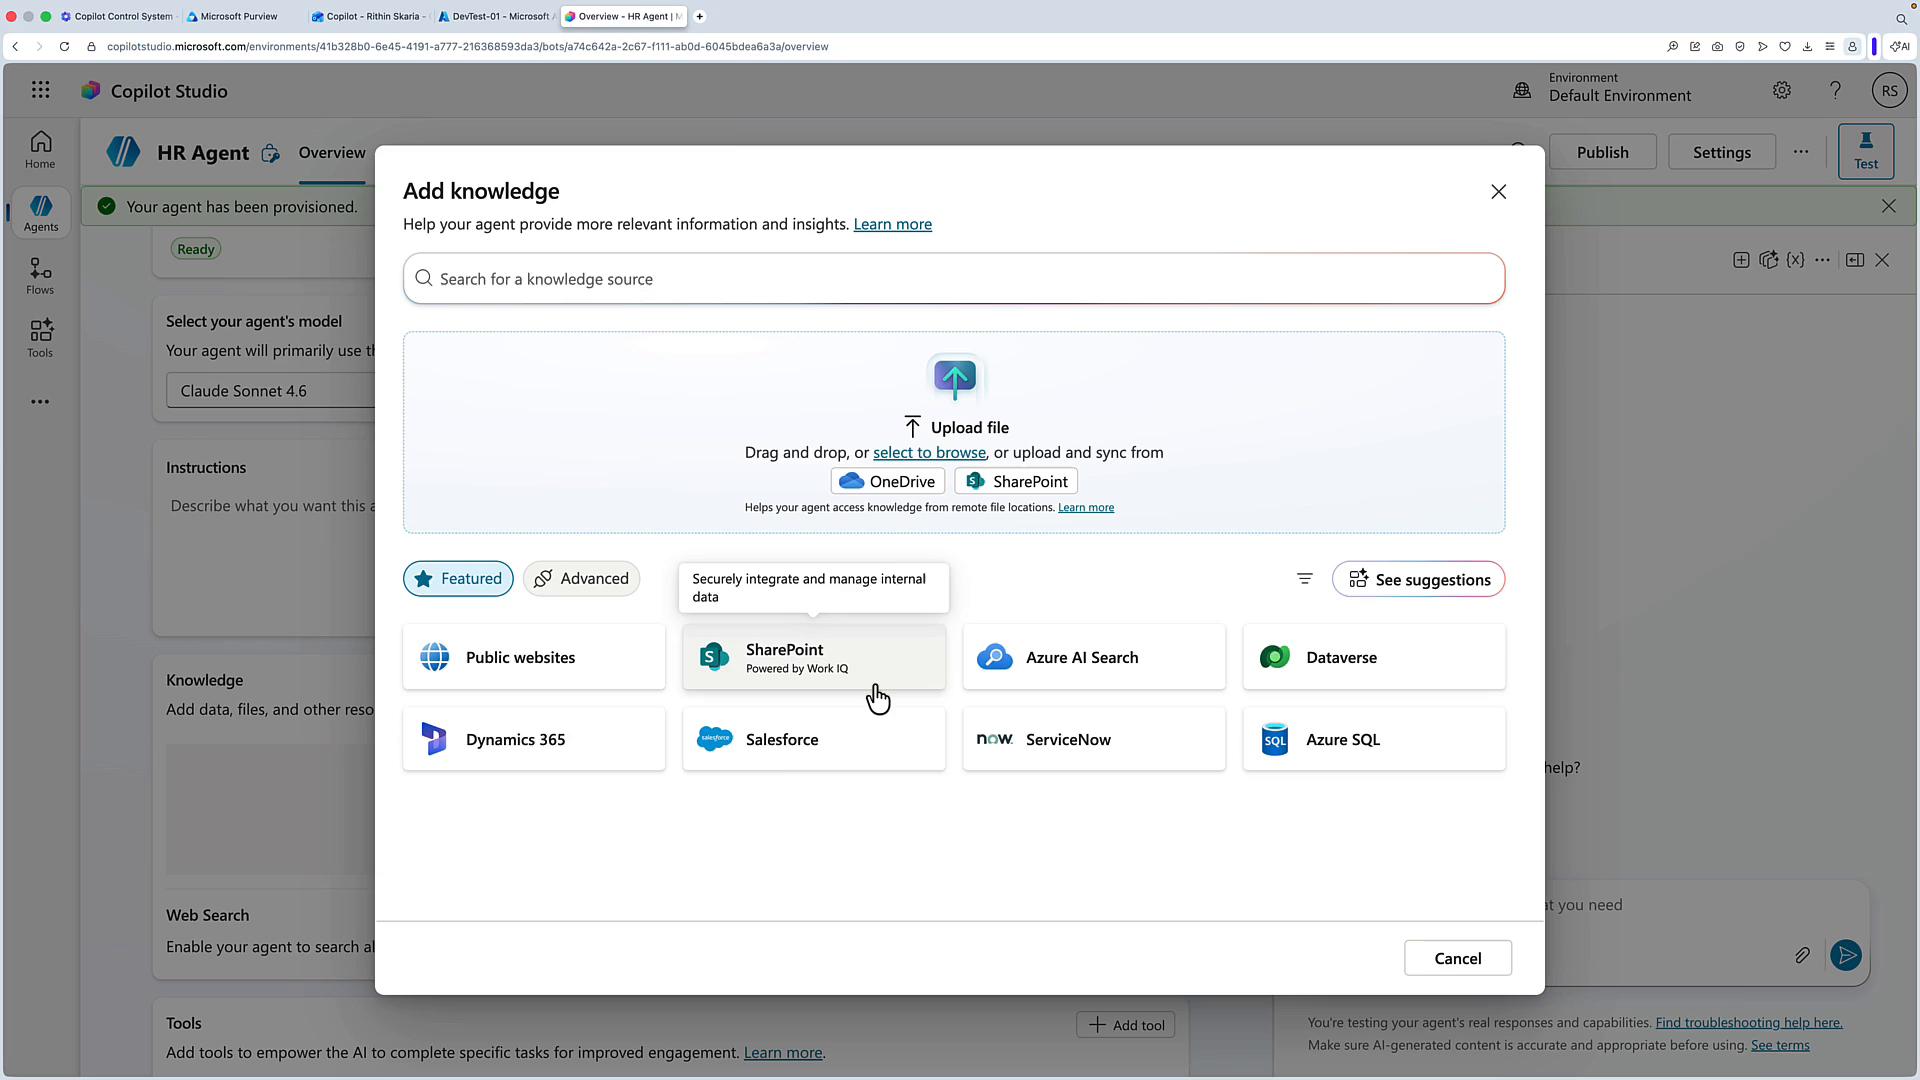Send the message in the test chat

(x=1846, y=955)
